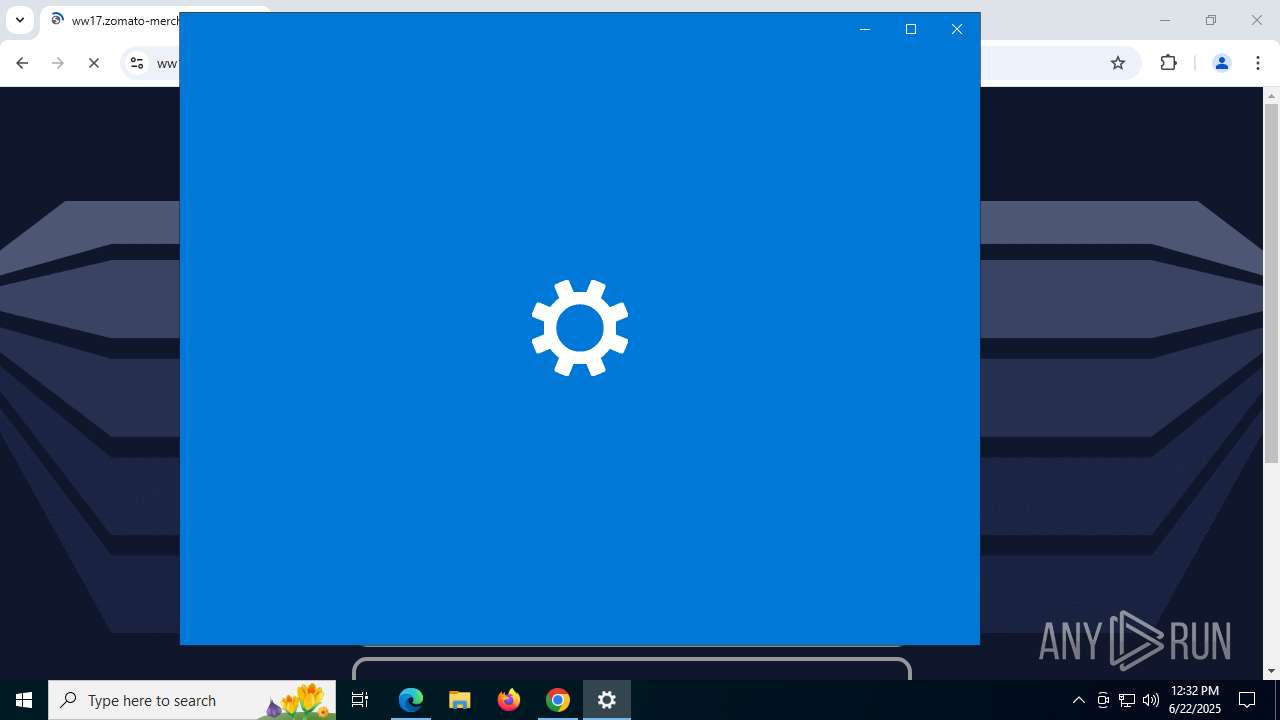
Task: Bookmark this page with the star icon
Action: click(1118, 63)
